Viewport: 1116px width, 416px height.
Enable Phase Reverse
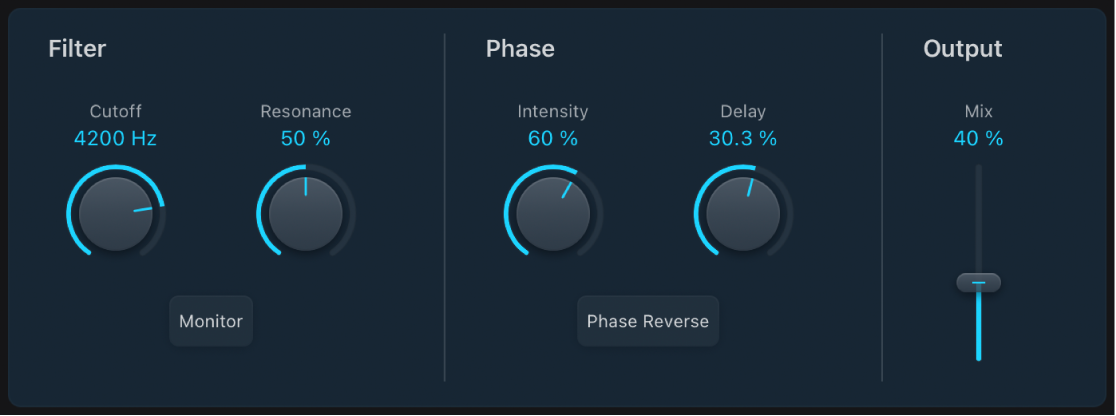pos(648,321)
